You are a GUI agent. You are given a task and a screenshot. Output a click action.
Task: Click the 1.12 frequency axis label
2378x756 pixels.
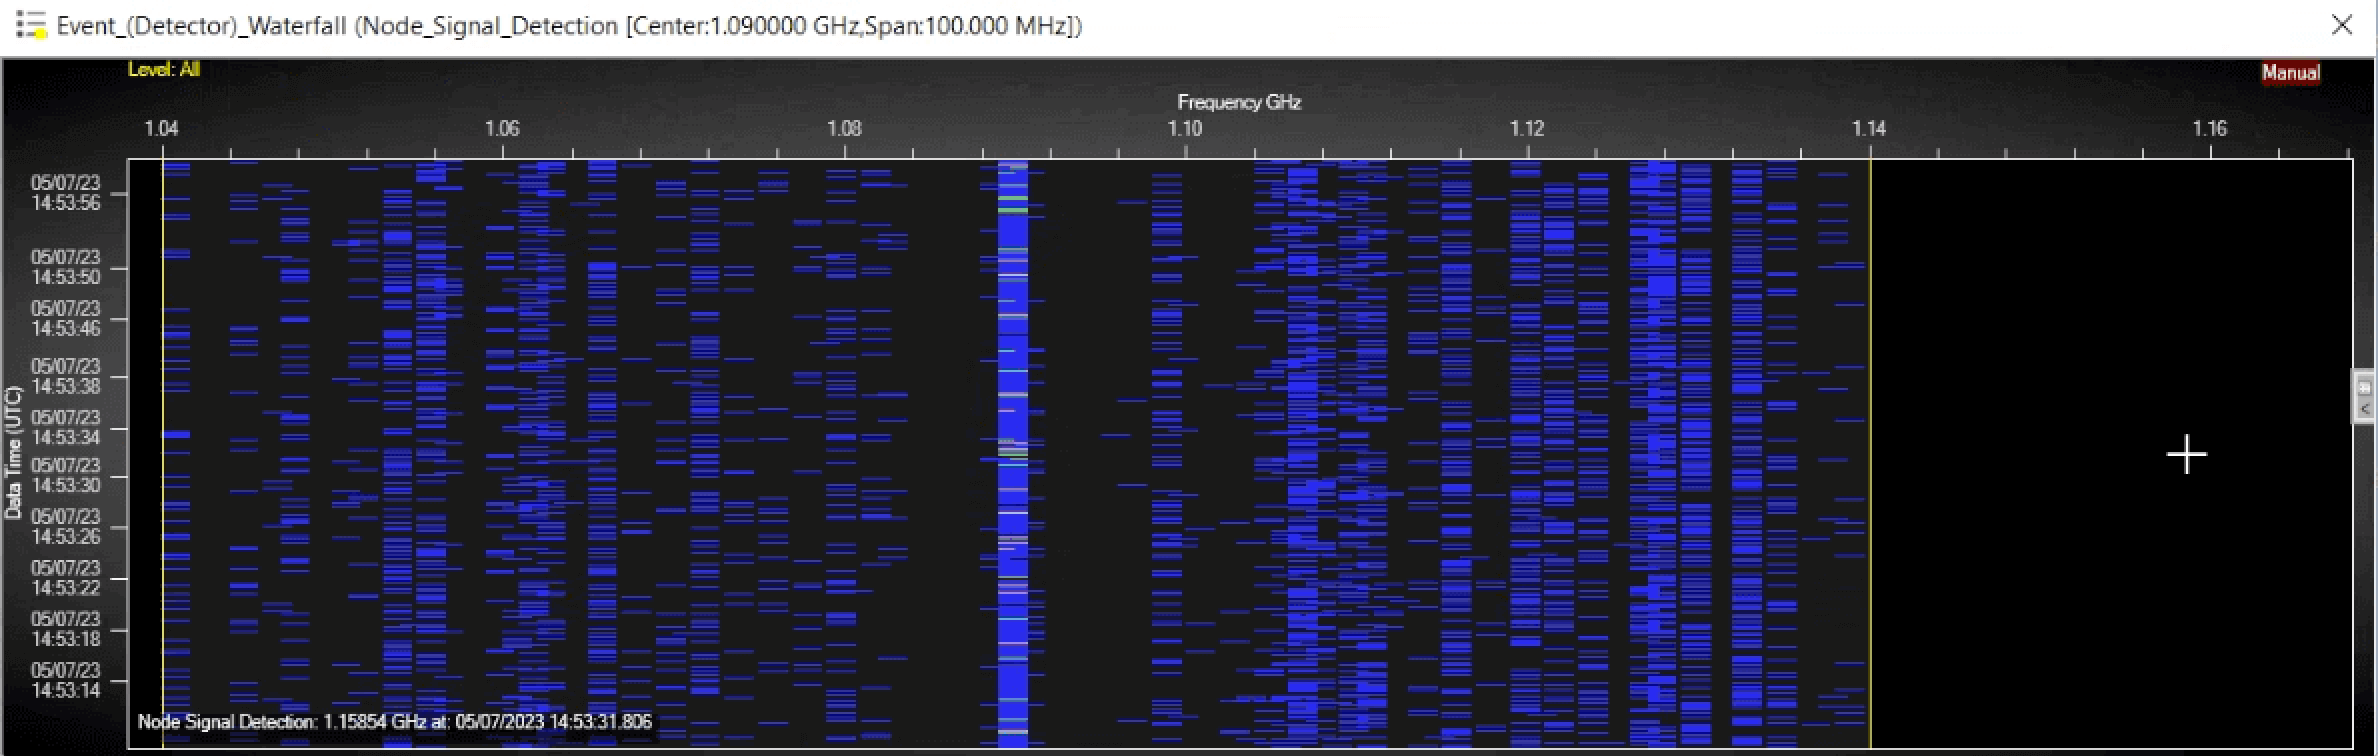click(1527, 128)
